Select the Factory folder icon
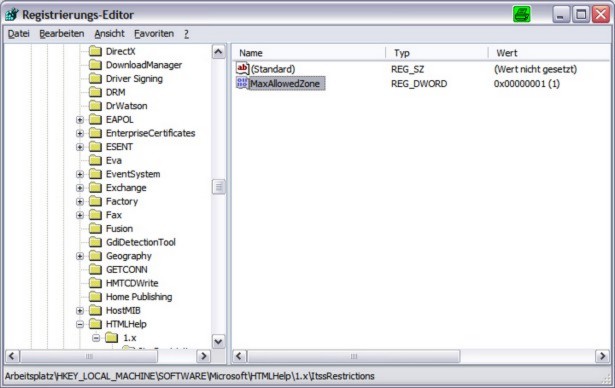This screenshot has height=388, width=615. tap(95, 202)
